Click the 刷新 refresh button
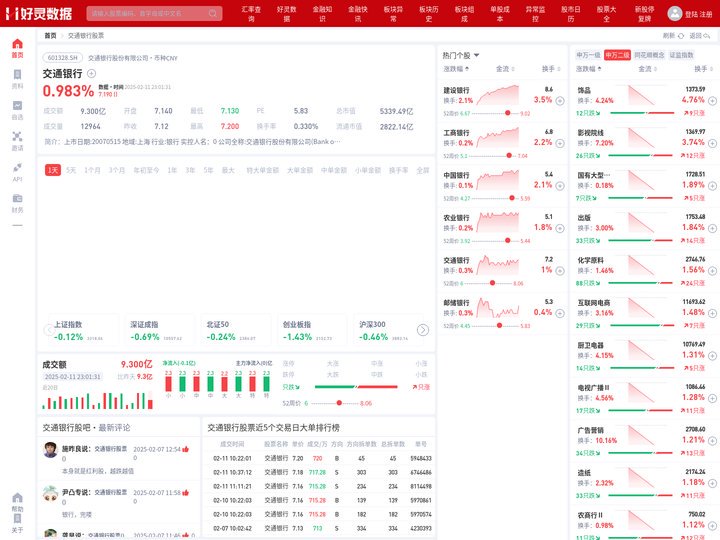 [673, 35]
